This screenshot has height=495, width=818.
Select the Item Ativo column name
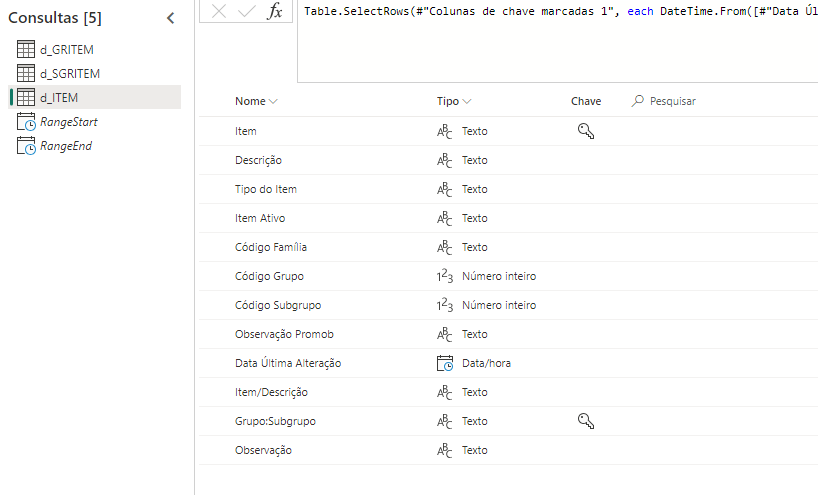[x=260, y=219]
